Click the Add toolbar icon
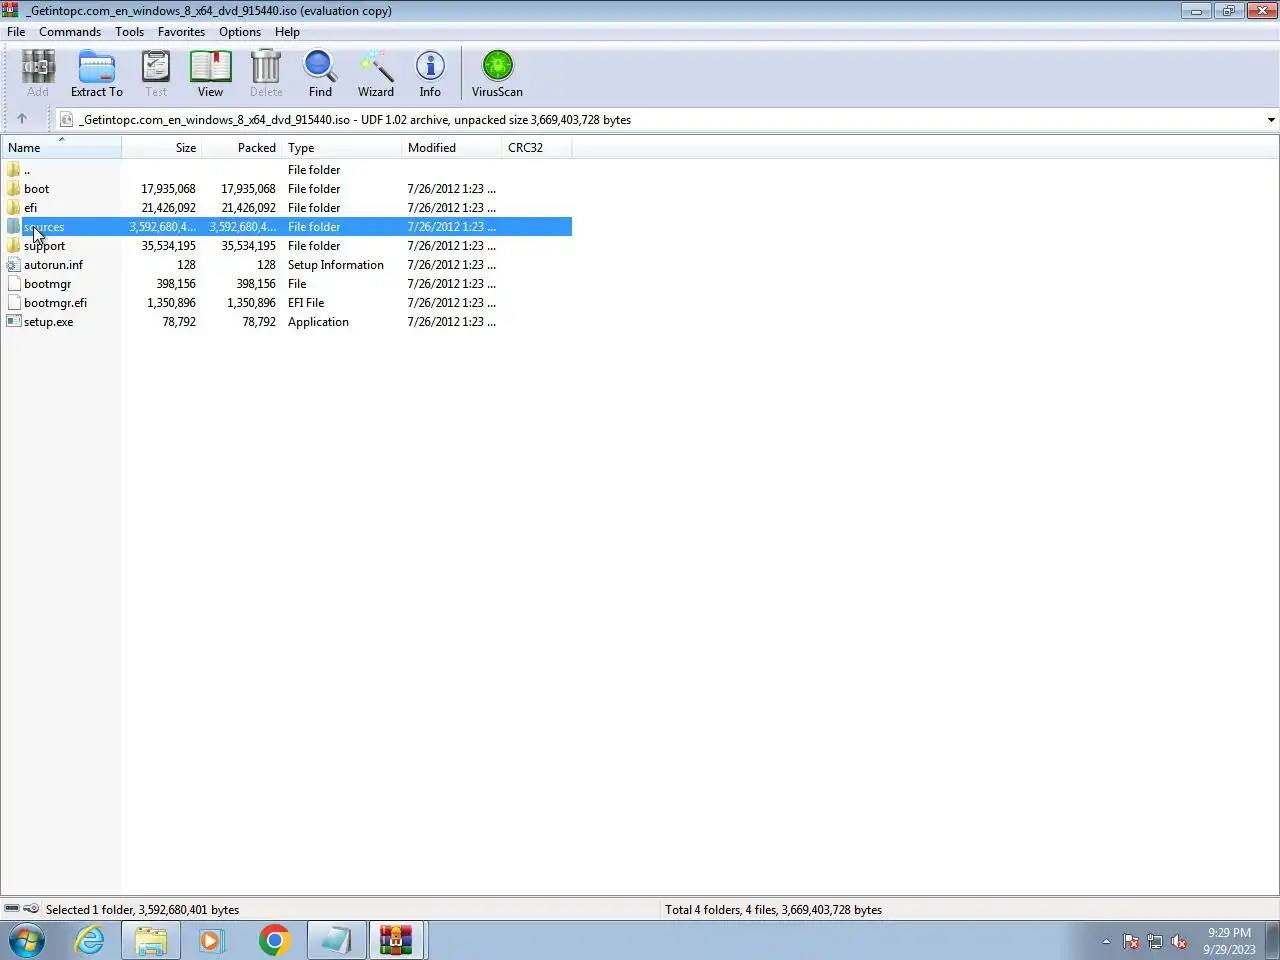The image size is (1280, 960). (x=38, y=74)
